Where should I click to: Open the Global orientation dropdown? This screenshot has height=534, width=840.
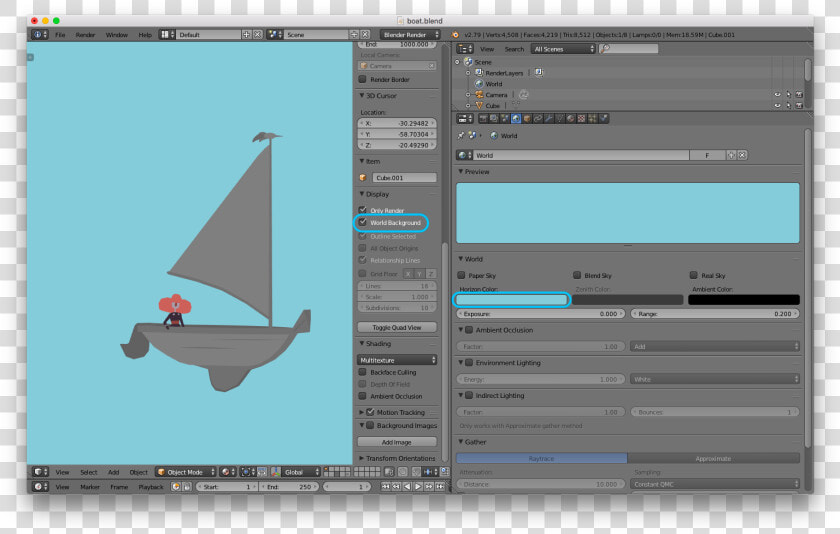pos(302,472)
